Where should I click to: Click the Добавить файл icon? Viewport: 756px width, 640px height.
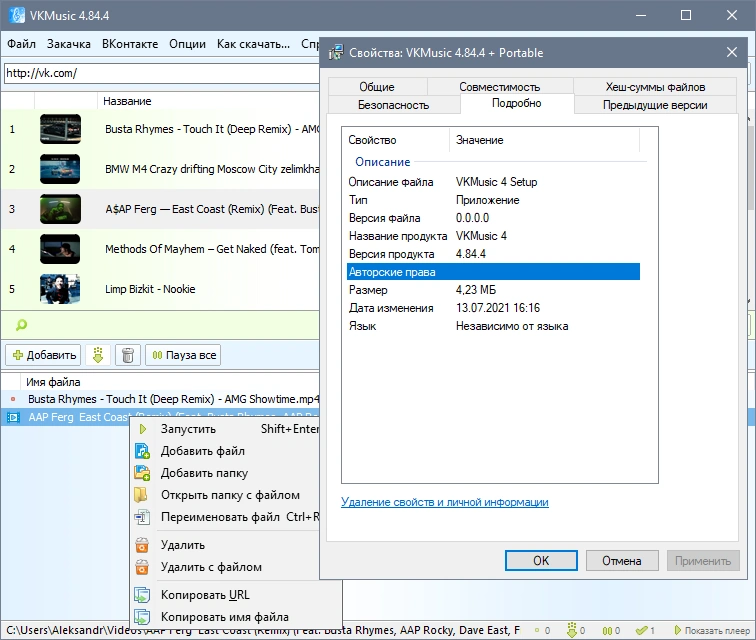(x=142, y=451)
